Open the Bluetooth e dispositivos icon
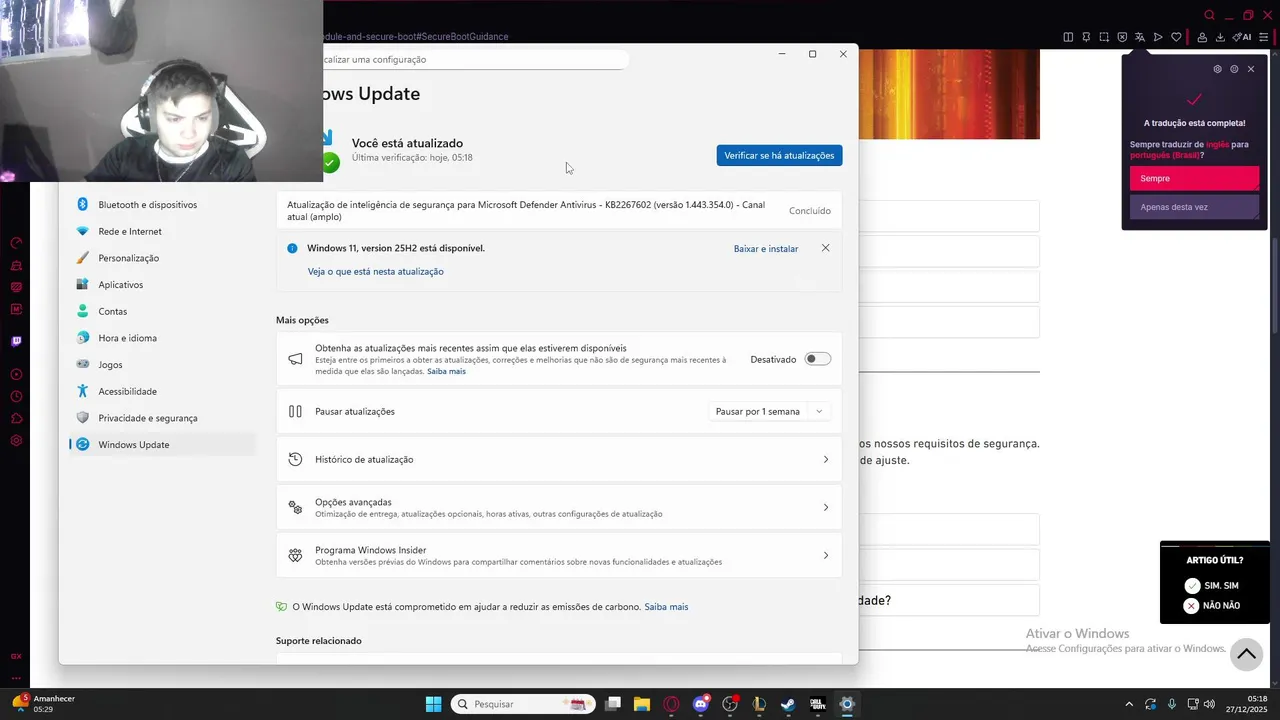Viewport: 1280px width, 720px height. point(83,204)
